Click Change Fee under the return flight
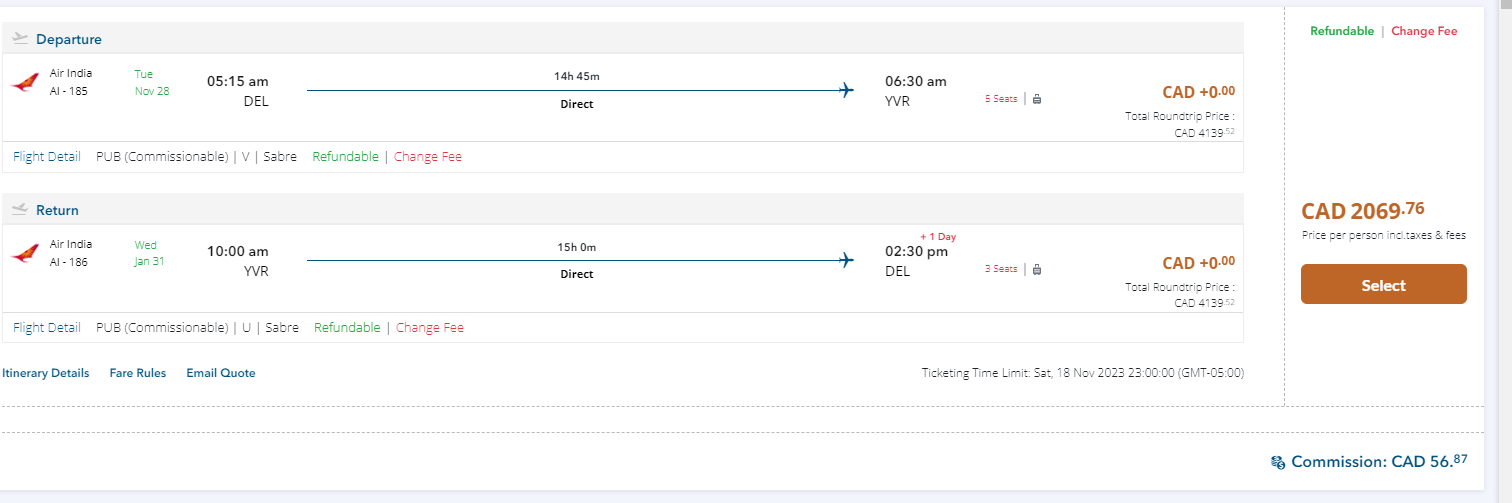Image resolution: width=1512 pixels, height=503 pixels. 430,328
